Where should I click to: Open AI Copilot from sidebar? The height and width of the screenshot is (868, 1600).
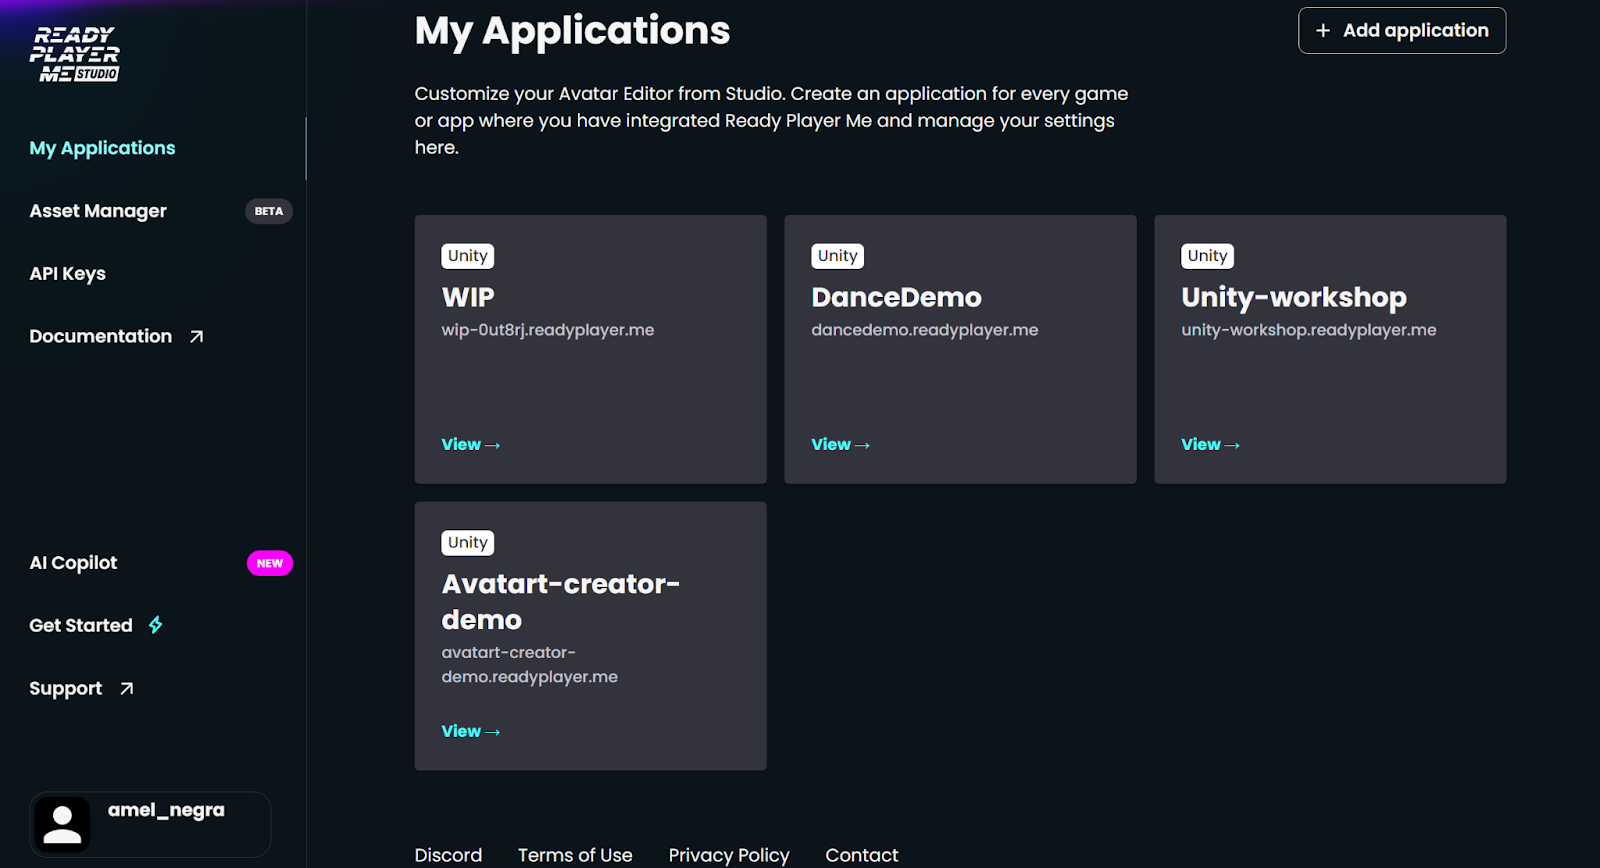click(73, 563)
